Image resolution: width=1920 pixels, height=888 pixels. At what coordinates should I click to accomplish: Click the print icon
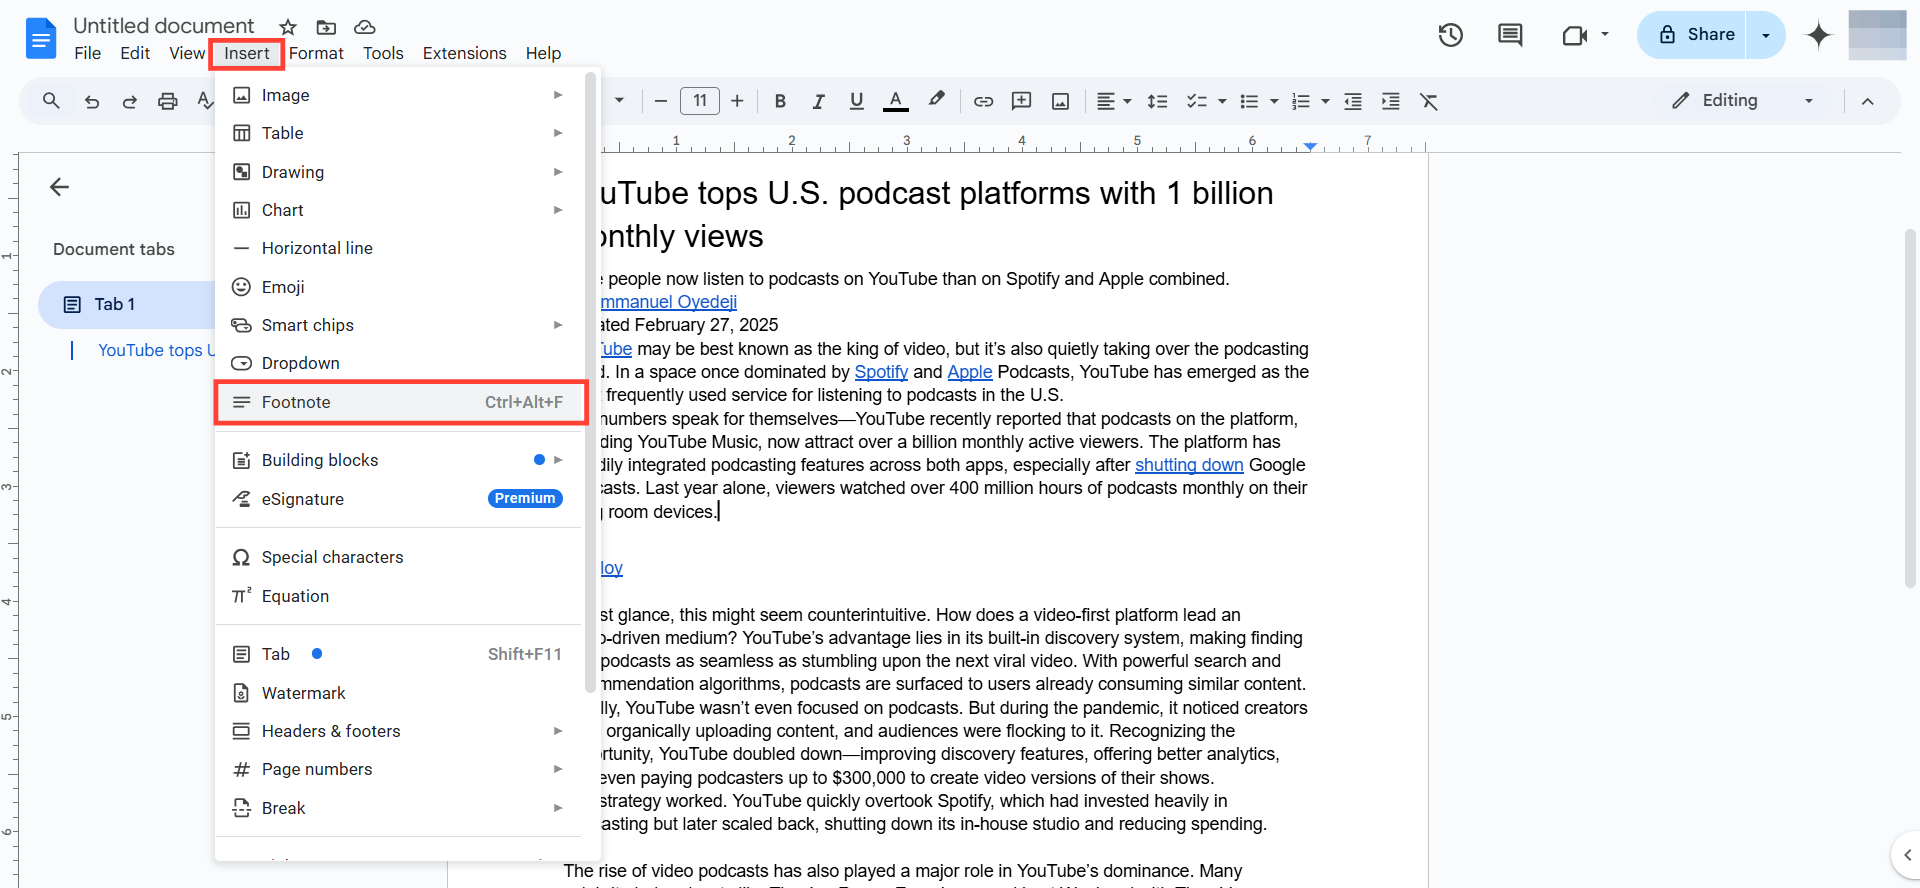pos(168,101)
